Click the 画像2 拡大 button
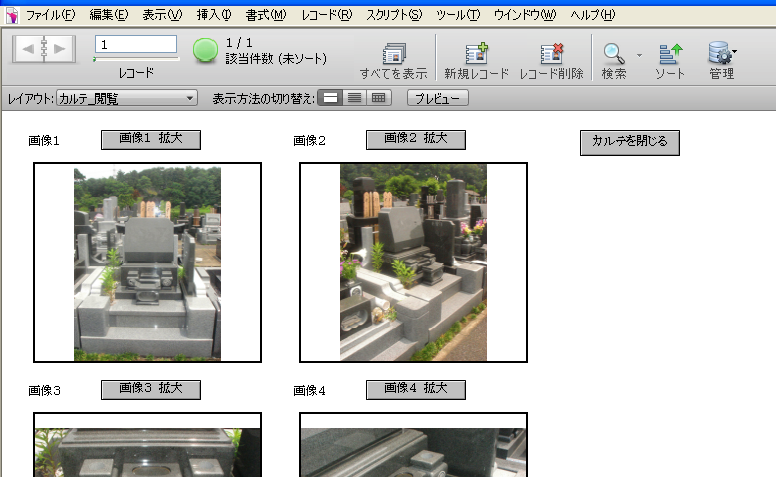 (415, 139)
